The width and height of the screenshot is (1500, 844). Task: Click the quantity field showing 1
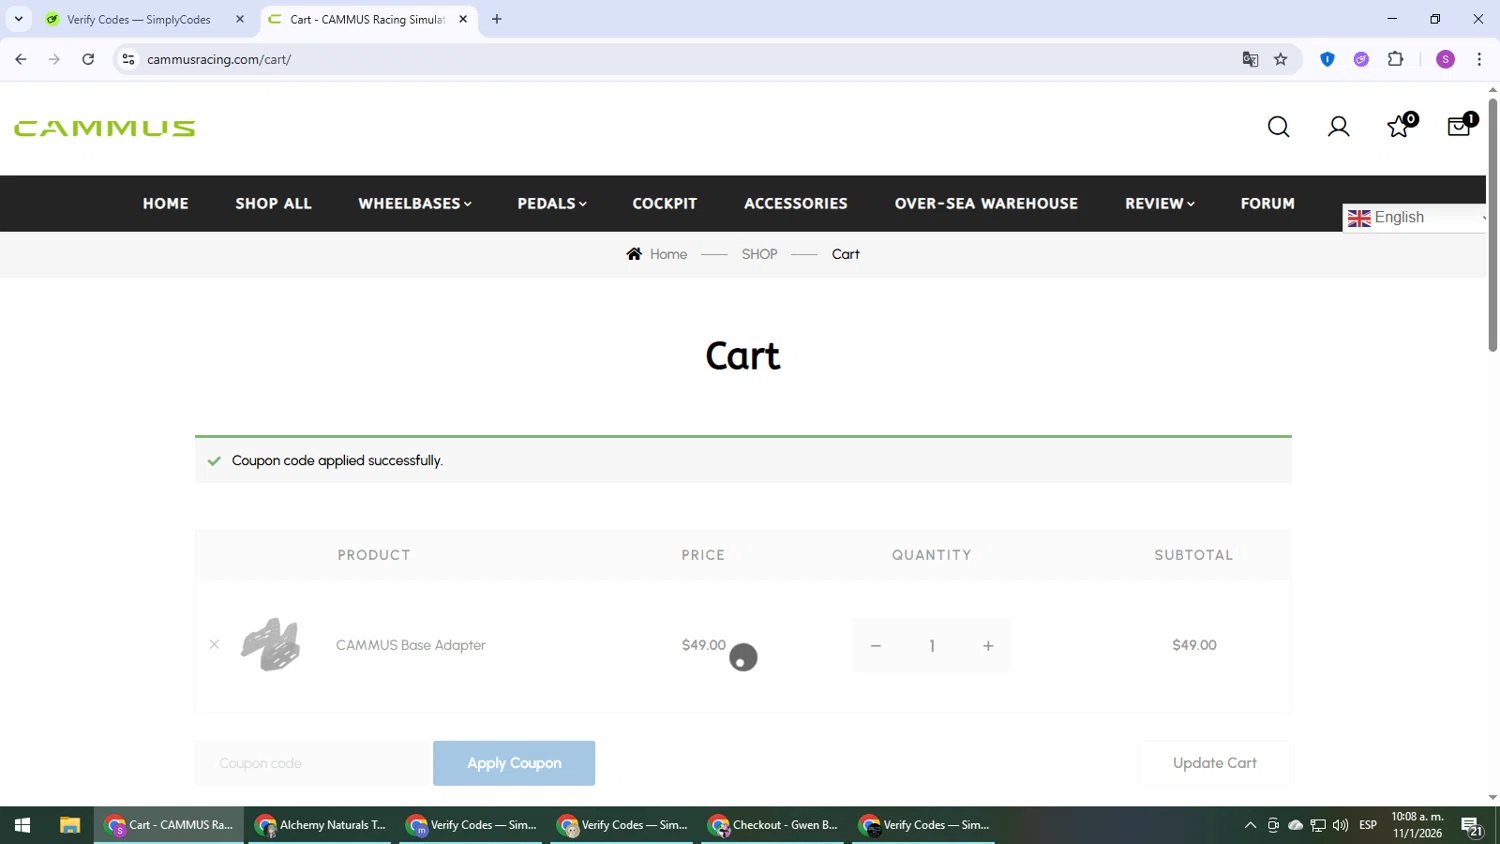[x=932, y=646]
